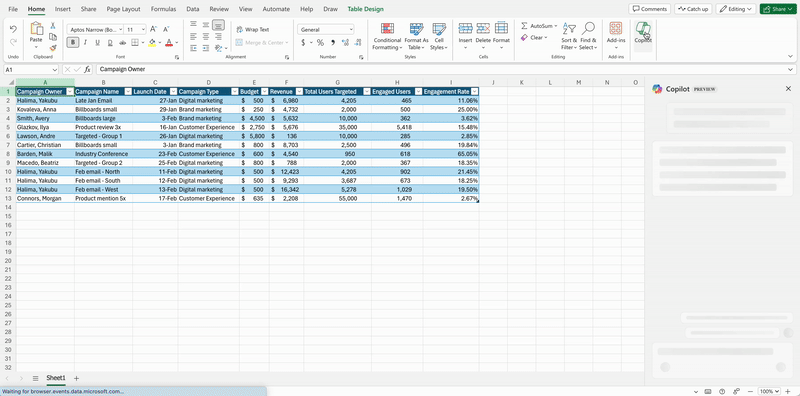
Task: Open the File menu
Action: (x=13, y=9)
